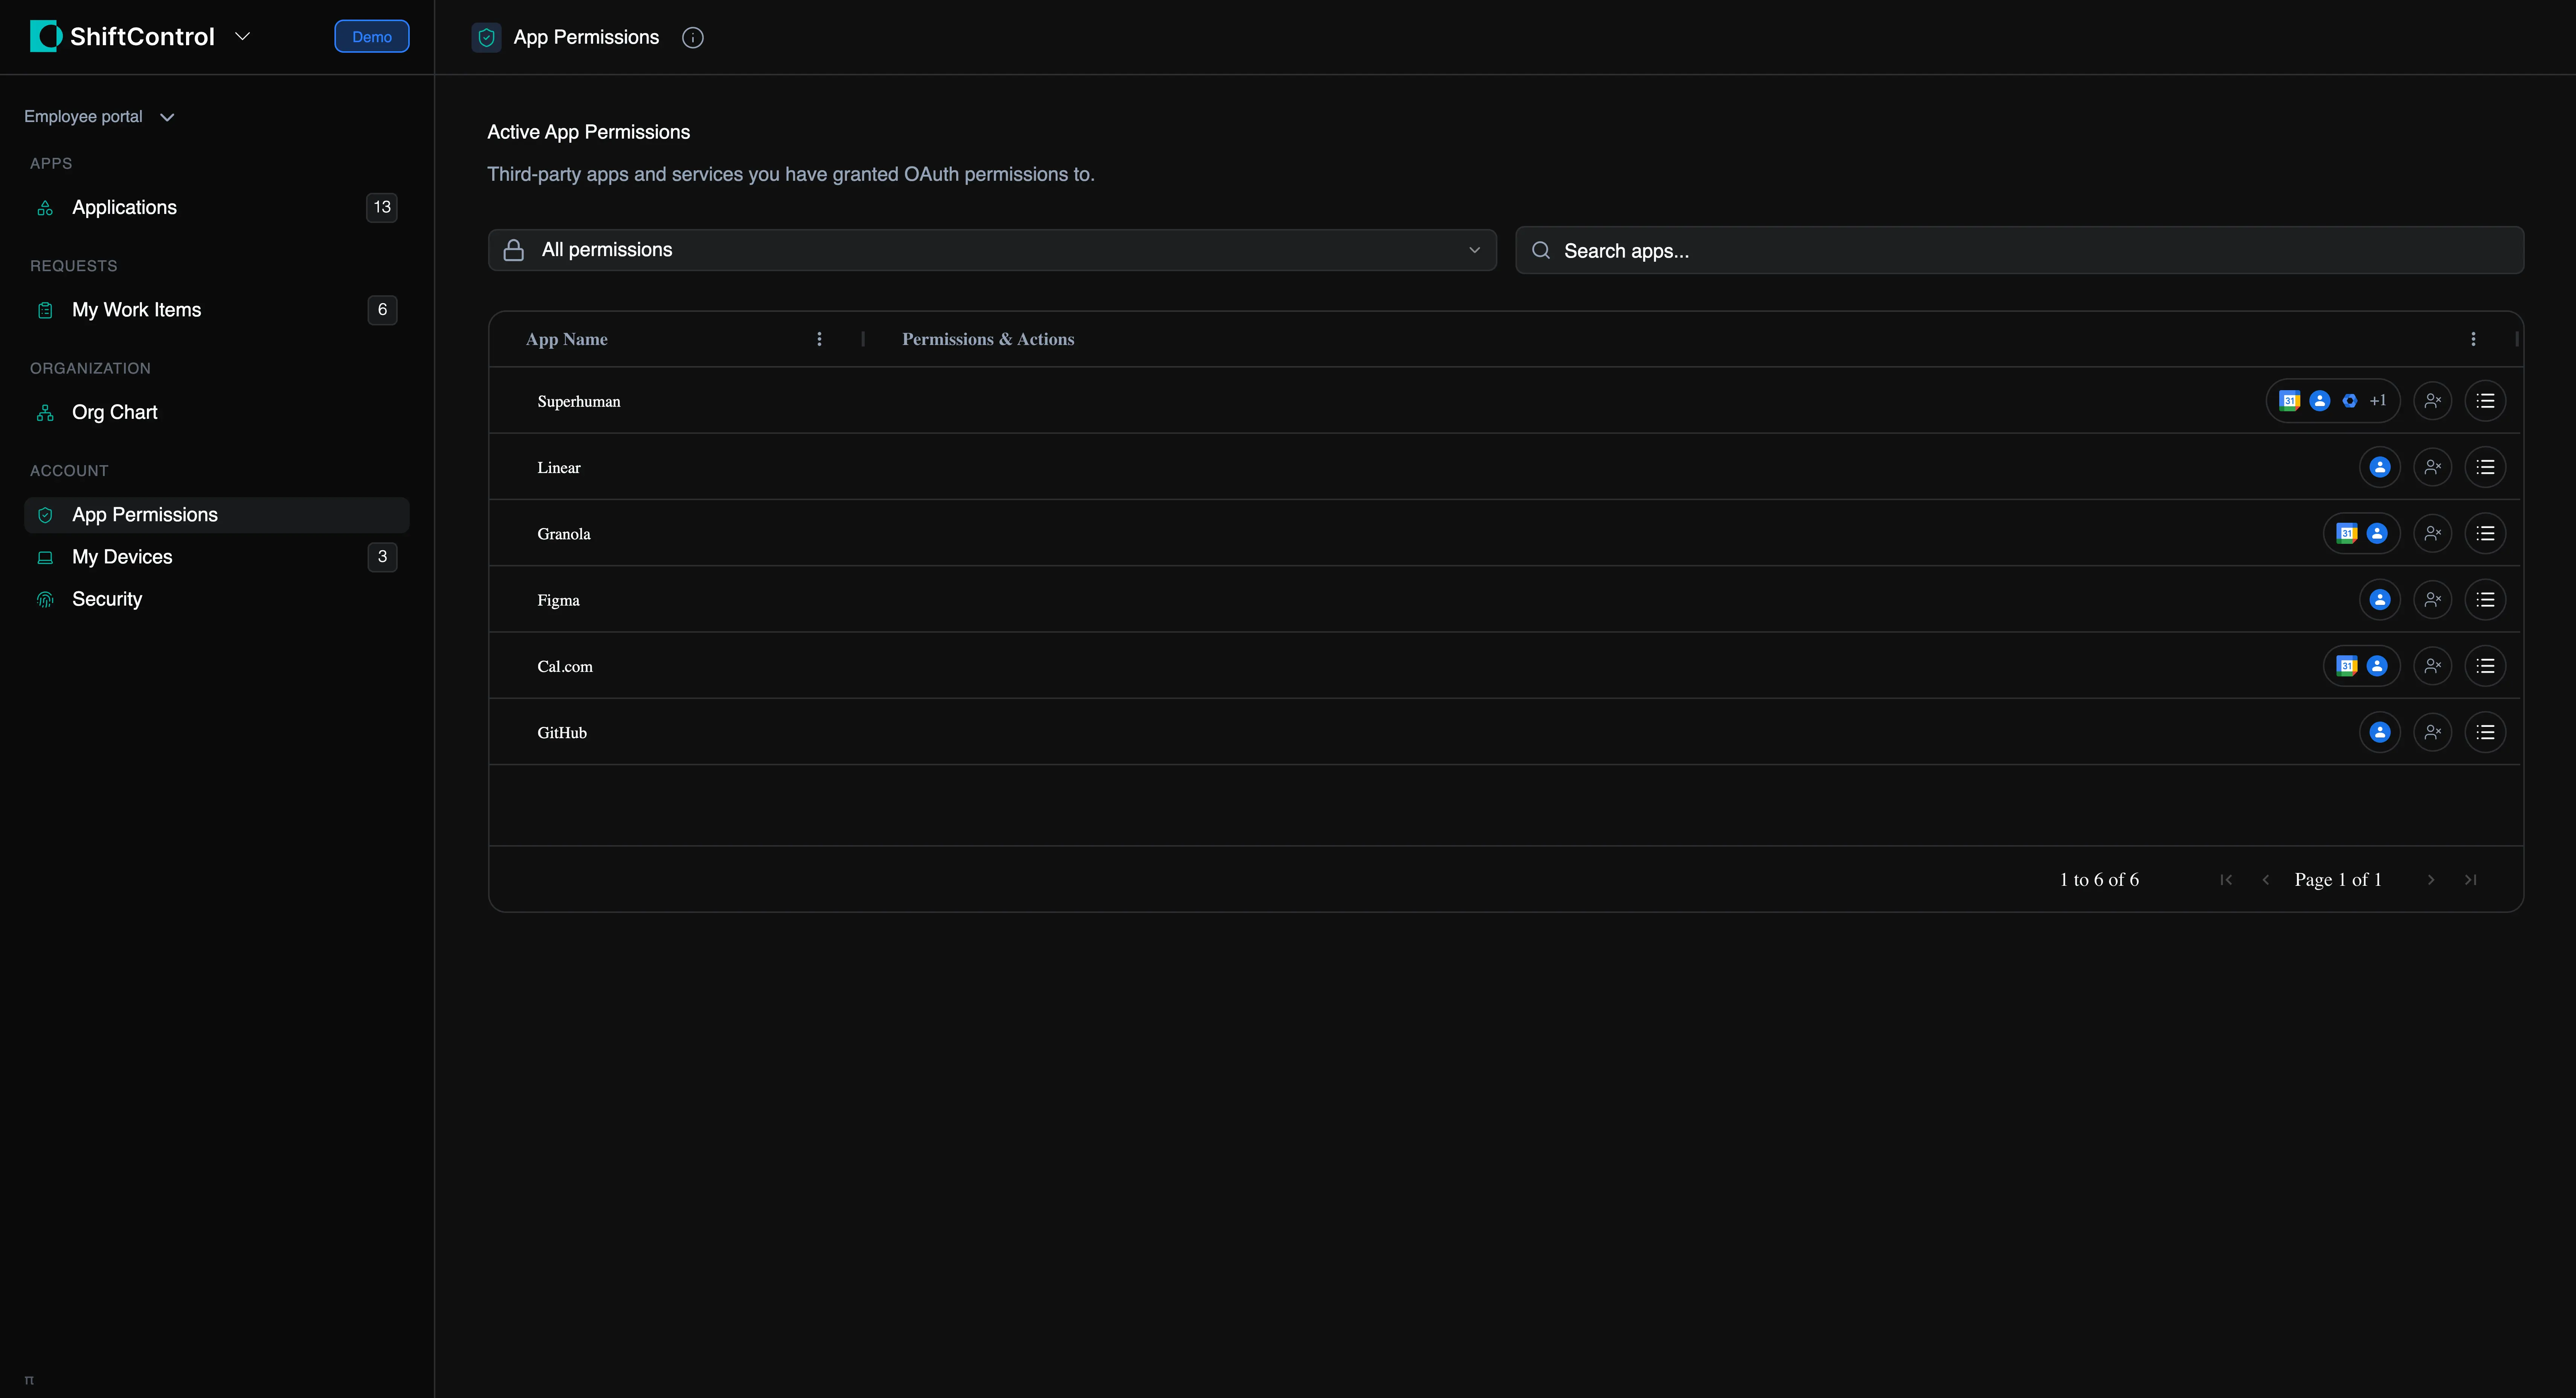Show details list for Granola
This screenshot has height=1398, width=2576.
[2485, 533]
